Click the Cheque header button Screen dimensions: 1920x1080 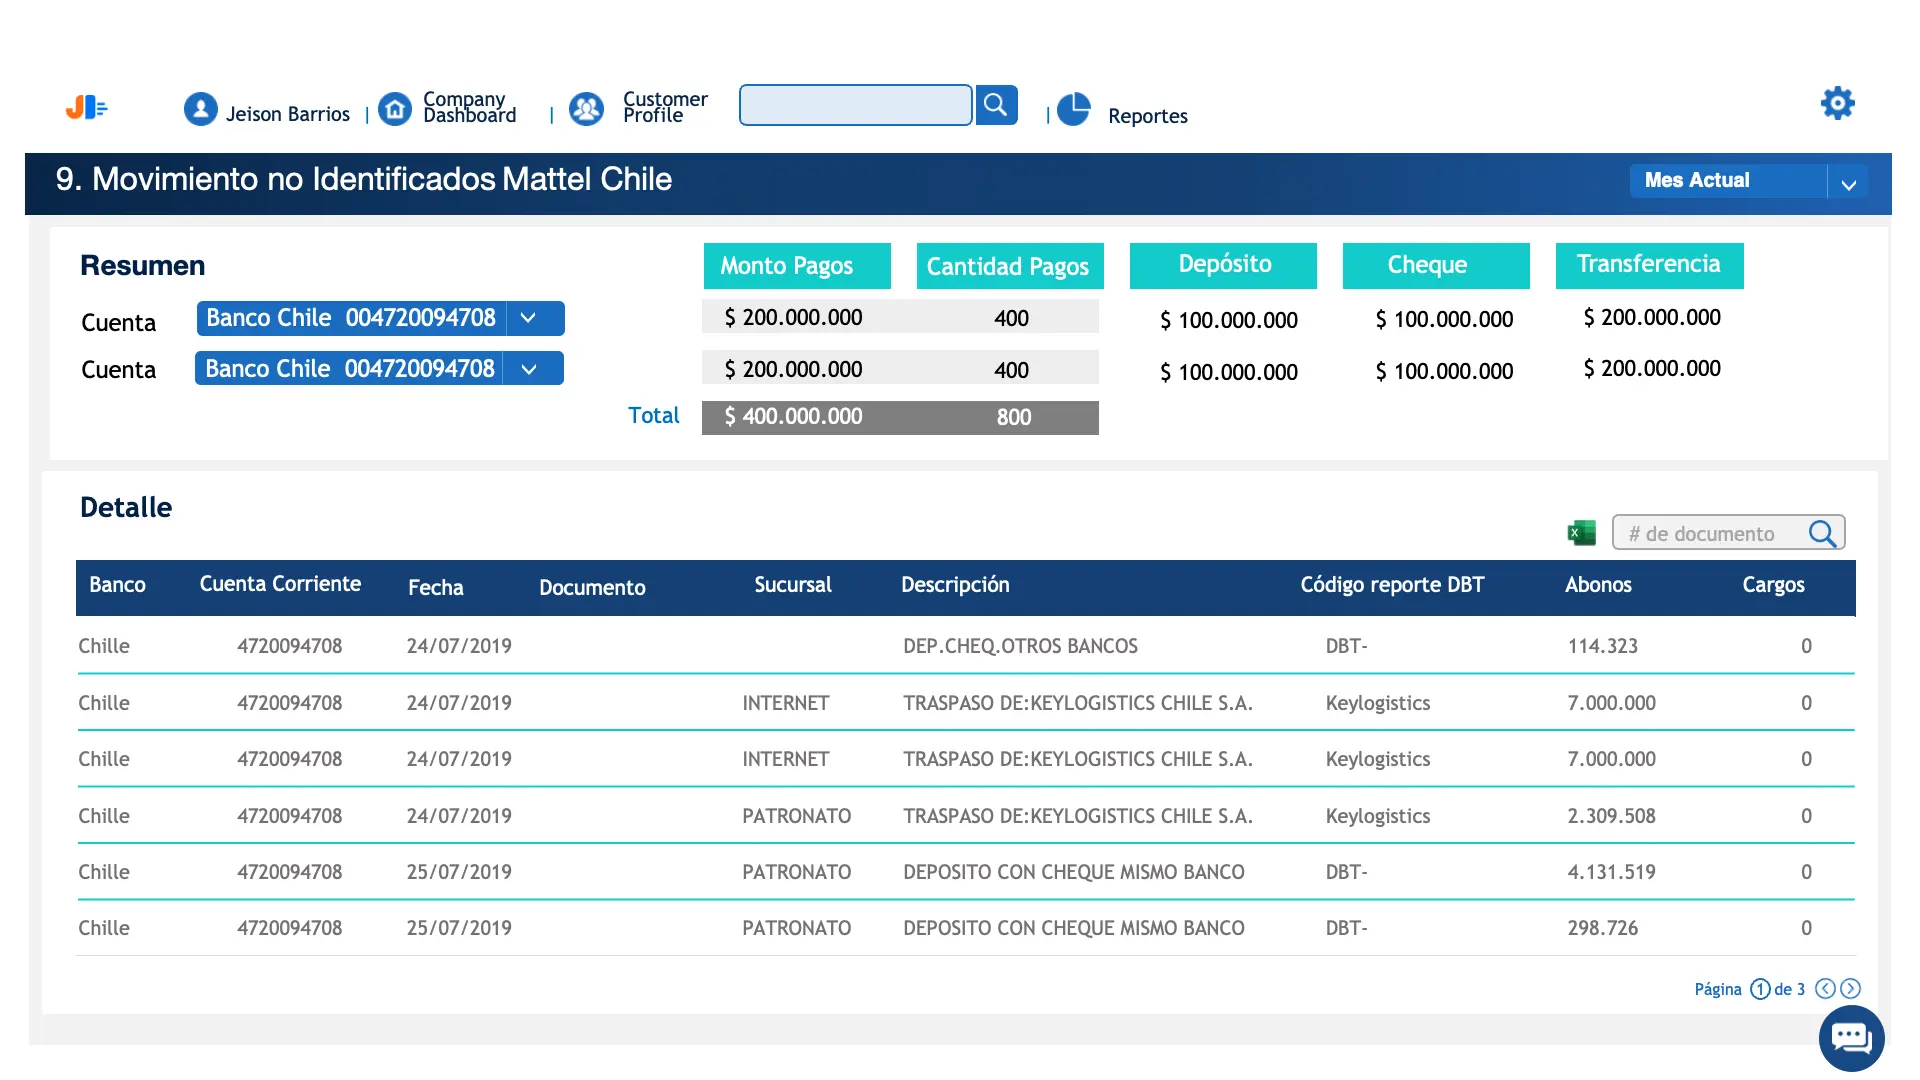click(x=1435, y=265)
